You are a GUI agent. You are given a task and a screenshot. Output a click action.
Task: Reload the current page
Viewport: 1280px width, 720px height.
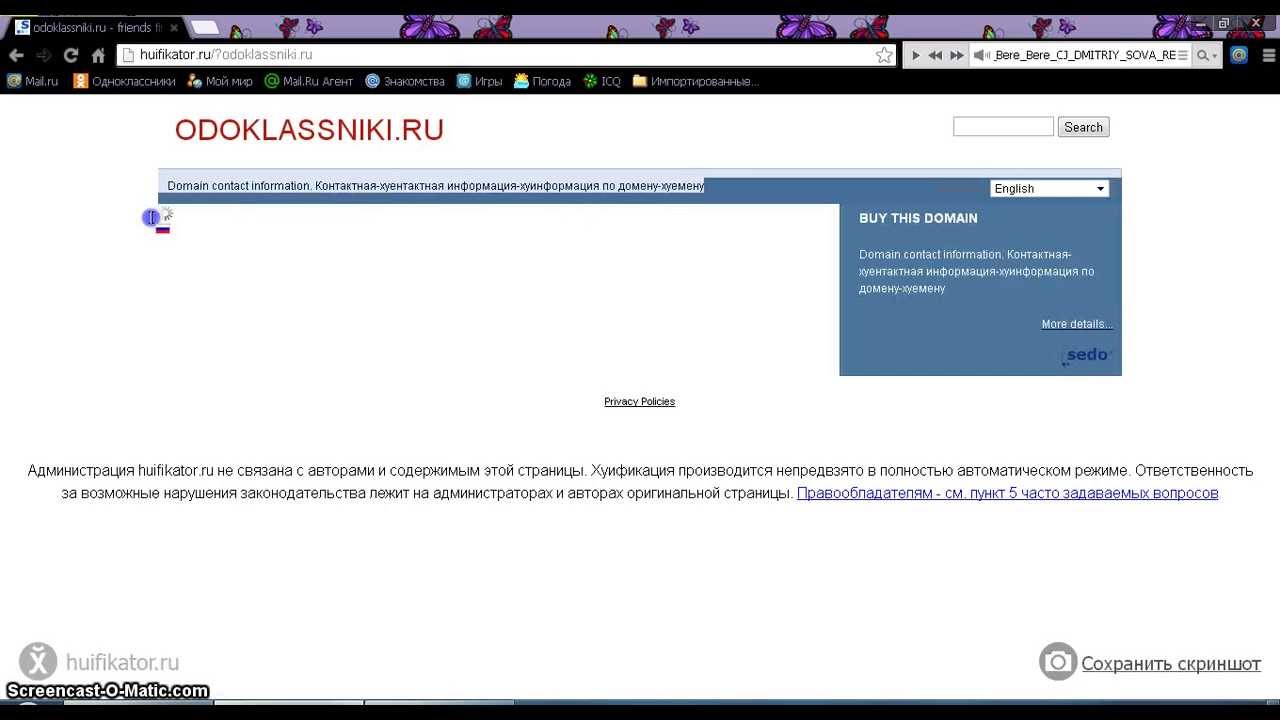click(71, 55)
